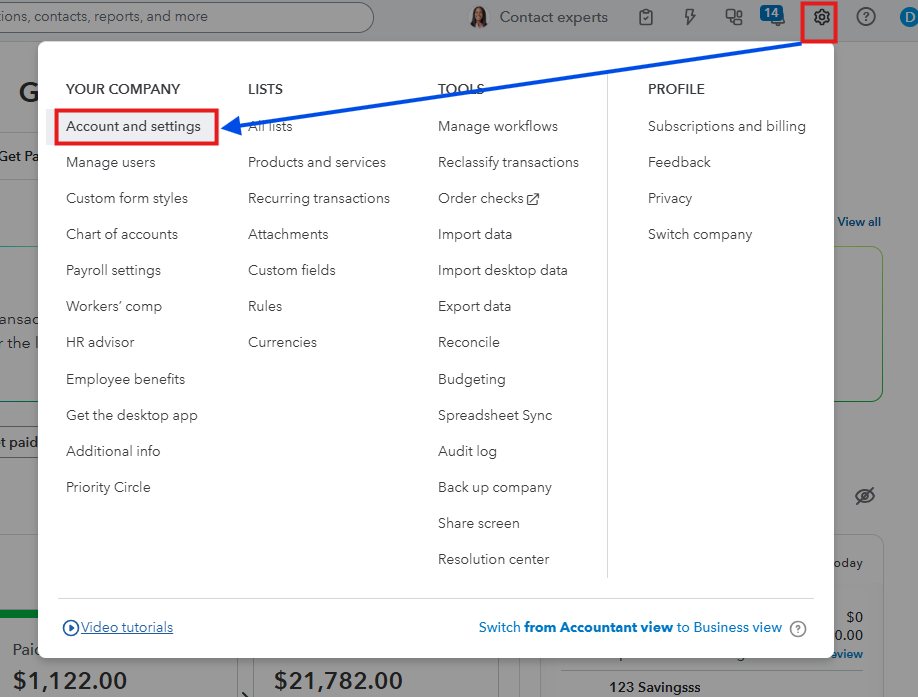Open Recurring transactions
Screen dimensions: 918x697
[319, 198]
